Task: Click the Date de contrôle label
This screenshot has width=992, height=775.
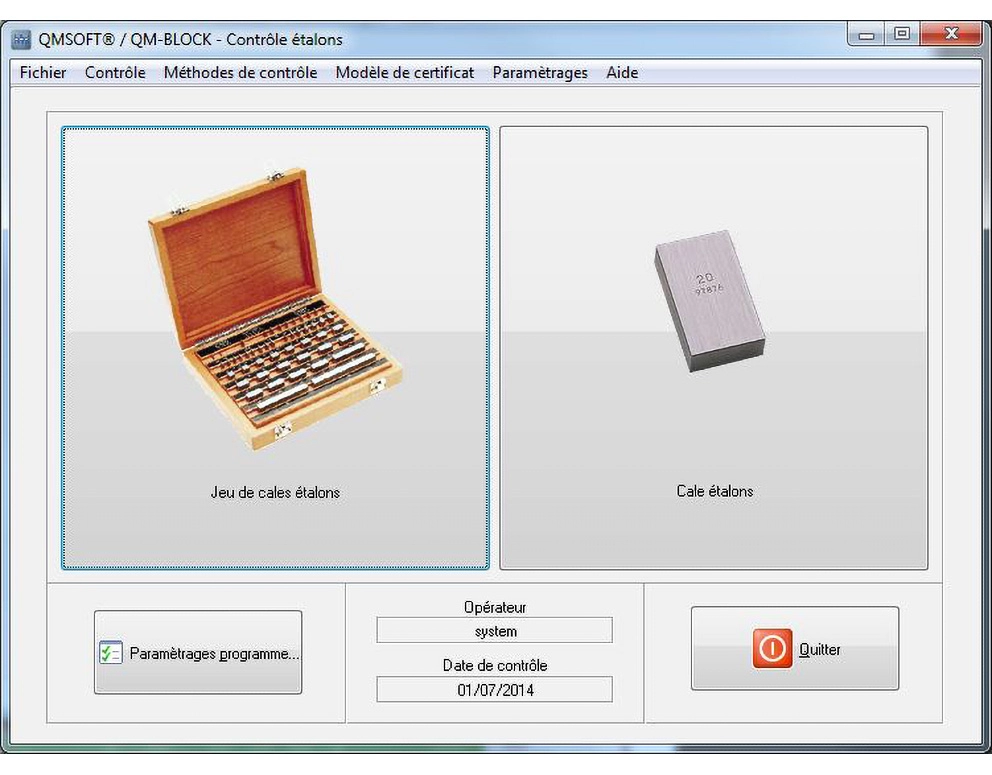Action: (495, 666)
